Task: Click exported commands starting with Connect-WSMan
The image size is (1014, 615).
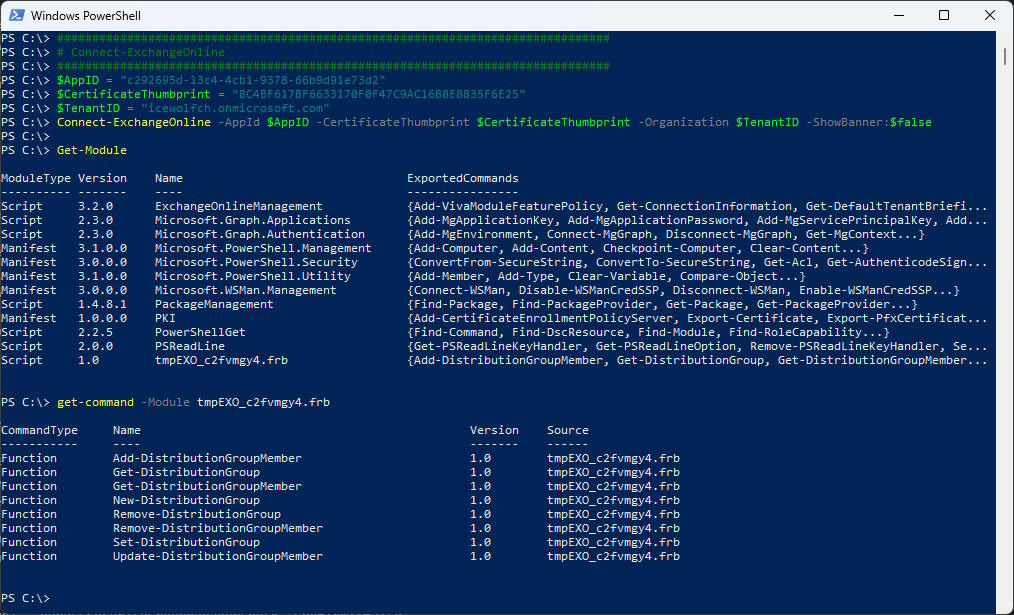Action: pyautogui.click(x=684, y=290)
